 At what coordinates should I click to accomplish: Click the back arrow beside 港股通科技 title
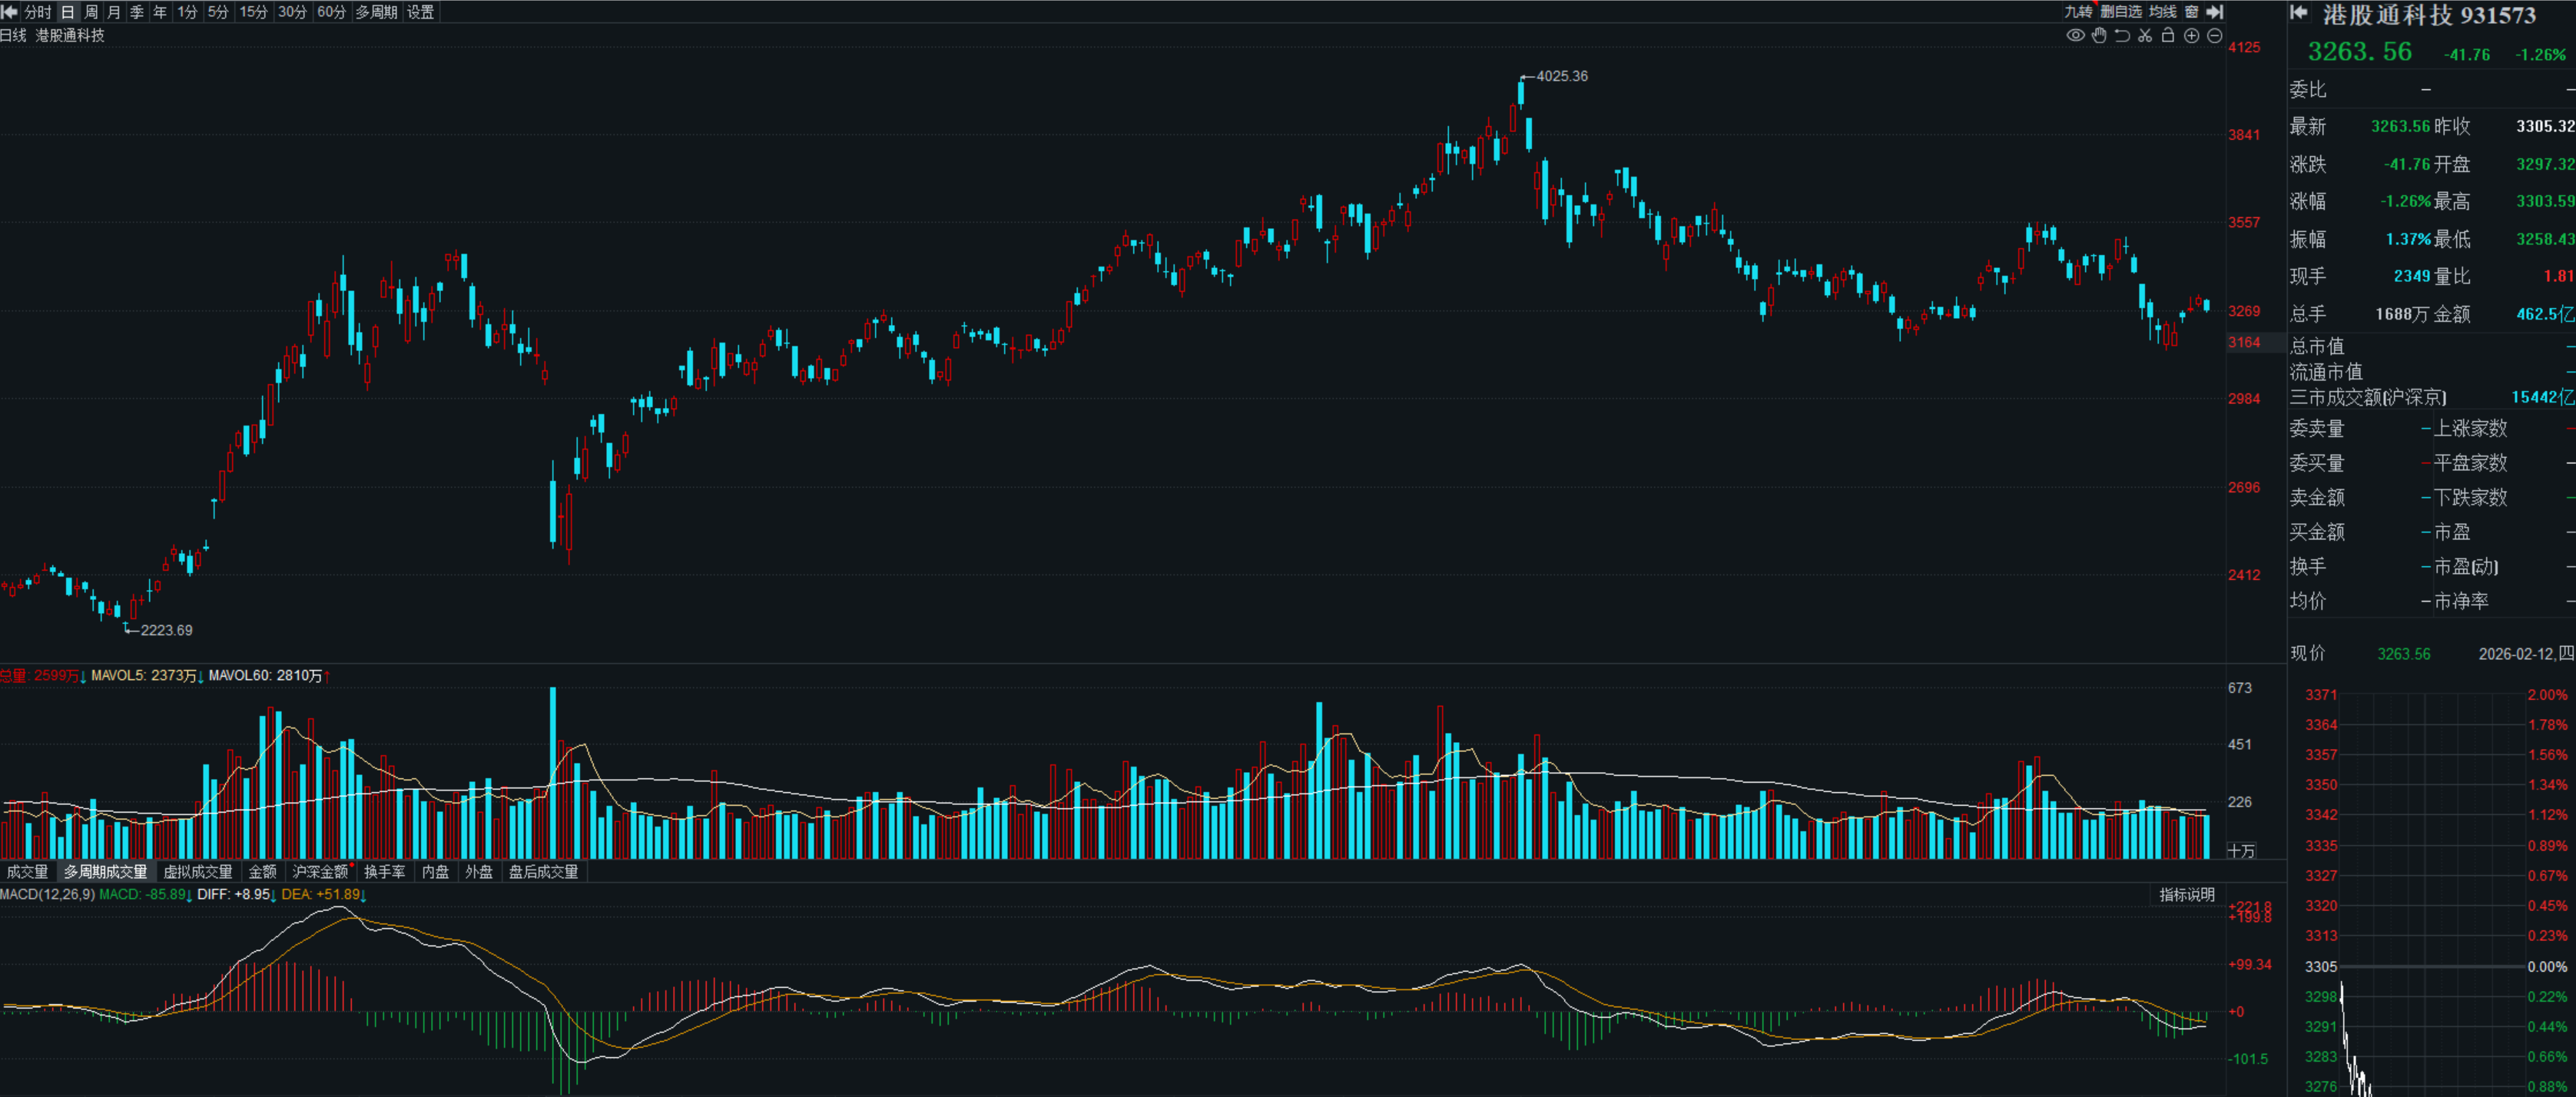[x=2299, y=13]
